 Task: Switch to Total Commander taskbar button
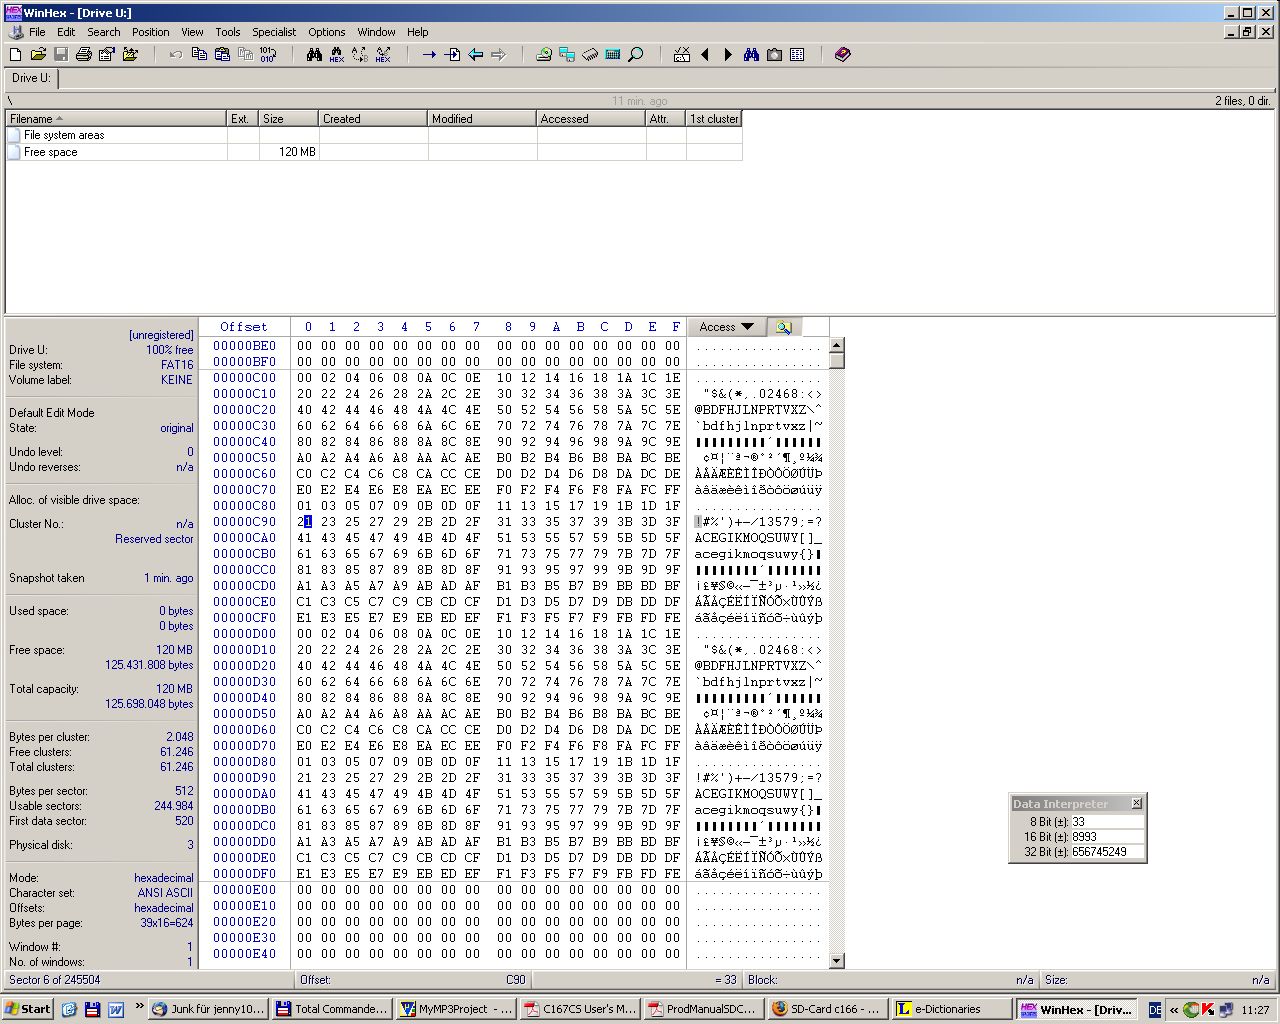pyautogui.click(x=331, y=1009)
